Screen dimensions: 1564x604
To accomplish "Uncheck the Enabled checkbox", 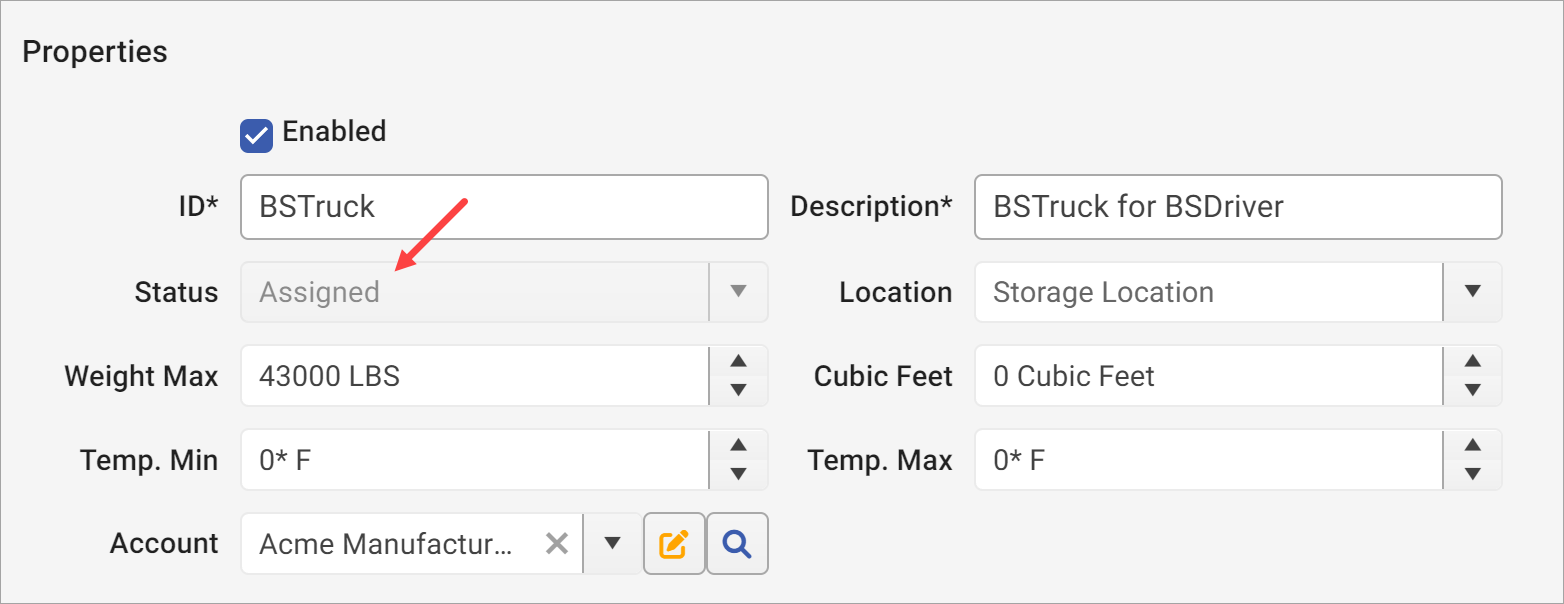I will pyautogui.click(x=257, y=136).
